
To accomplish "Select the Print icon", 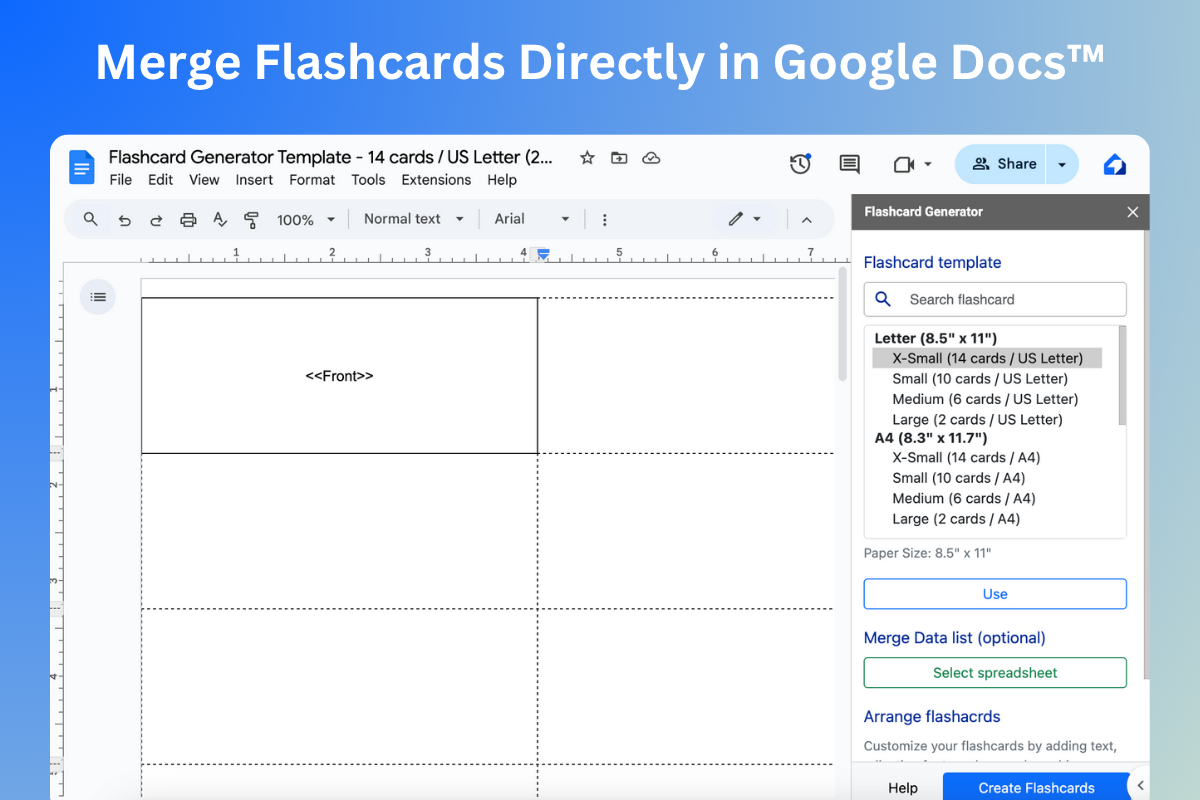I will (188, 219).
